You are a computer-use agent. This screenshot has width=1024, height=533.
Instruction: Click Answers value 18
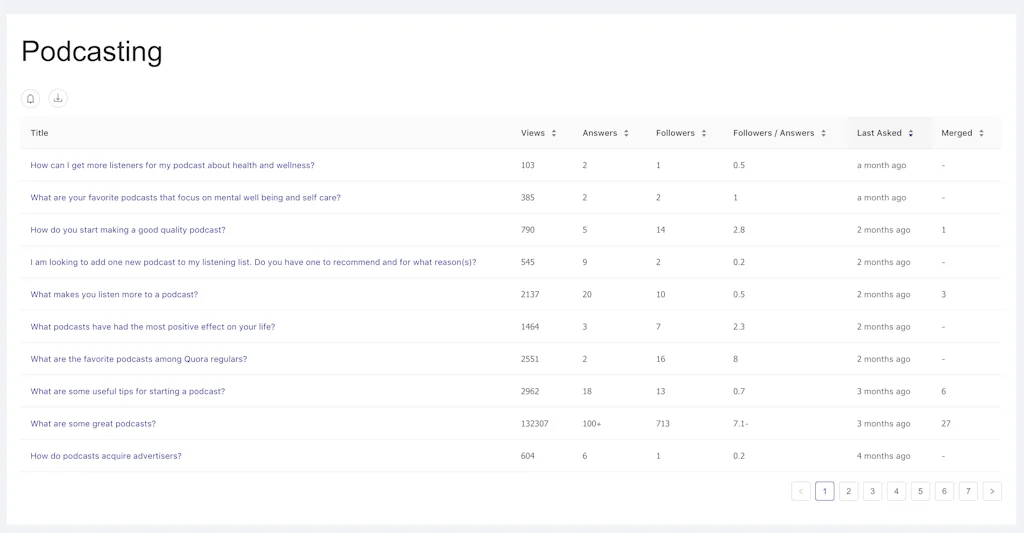(587, 391)
